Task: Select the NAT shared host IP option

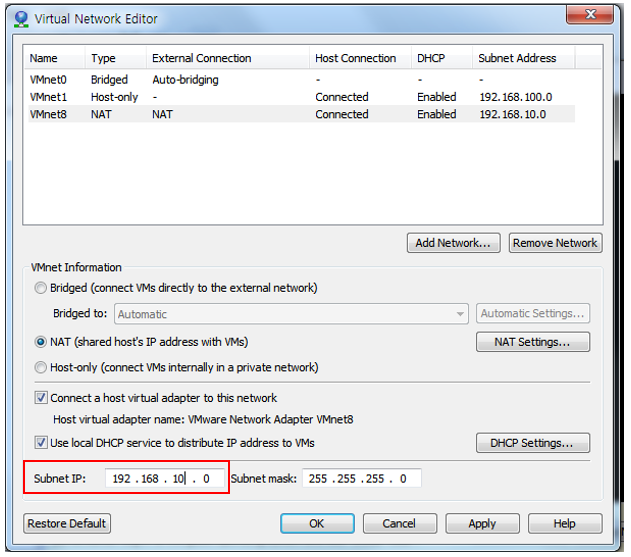Action: (41, 342)
